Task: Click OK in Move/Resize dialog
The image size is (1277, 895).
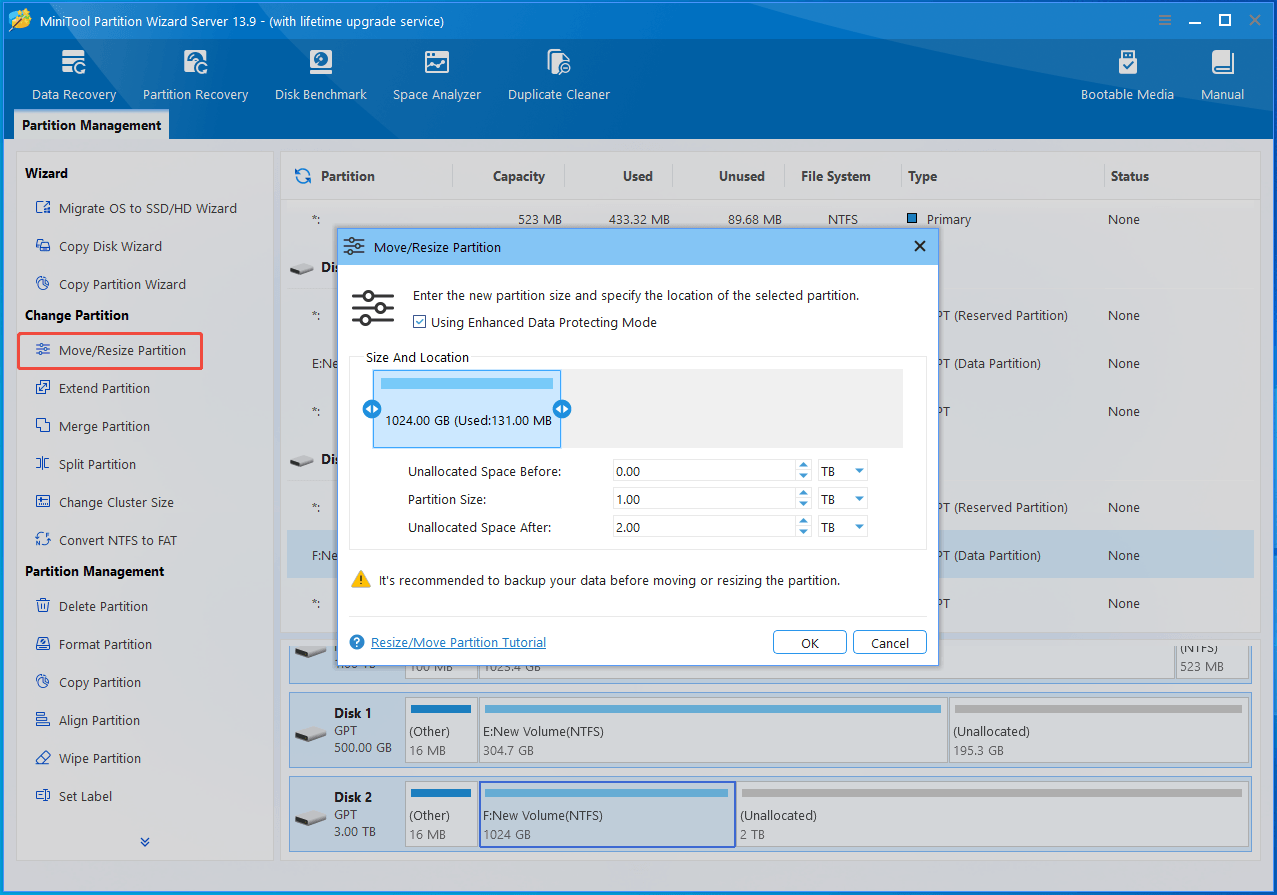Action: (810, 643)
